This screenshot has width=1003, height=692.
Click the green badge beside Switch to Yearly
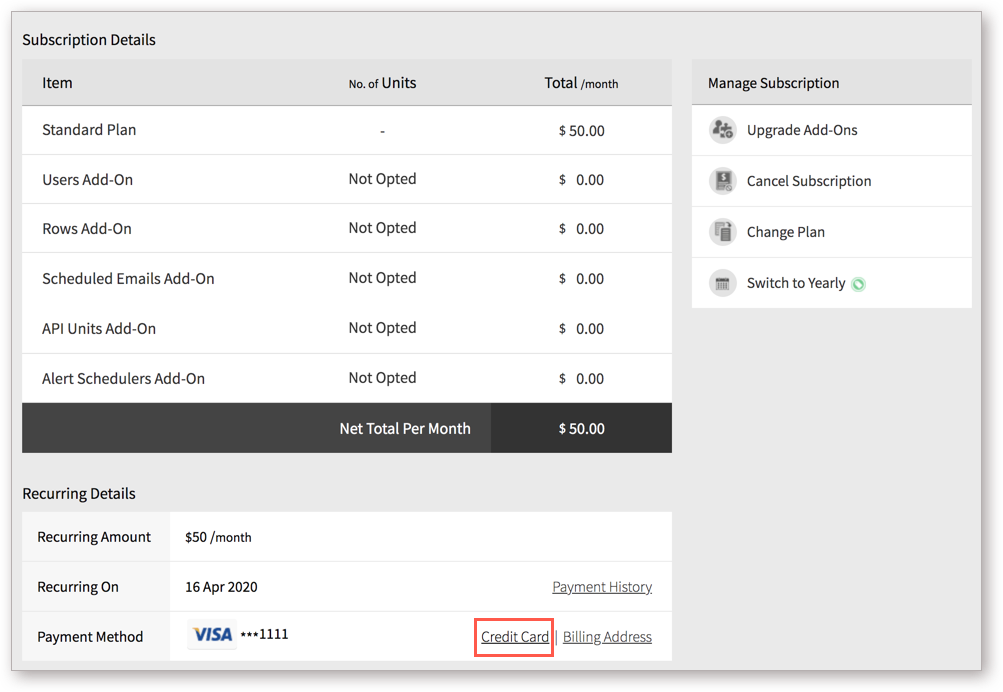coord(858,284)
